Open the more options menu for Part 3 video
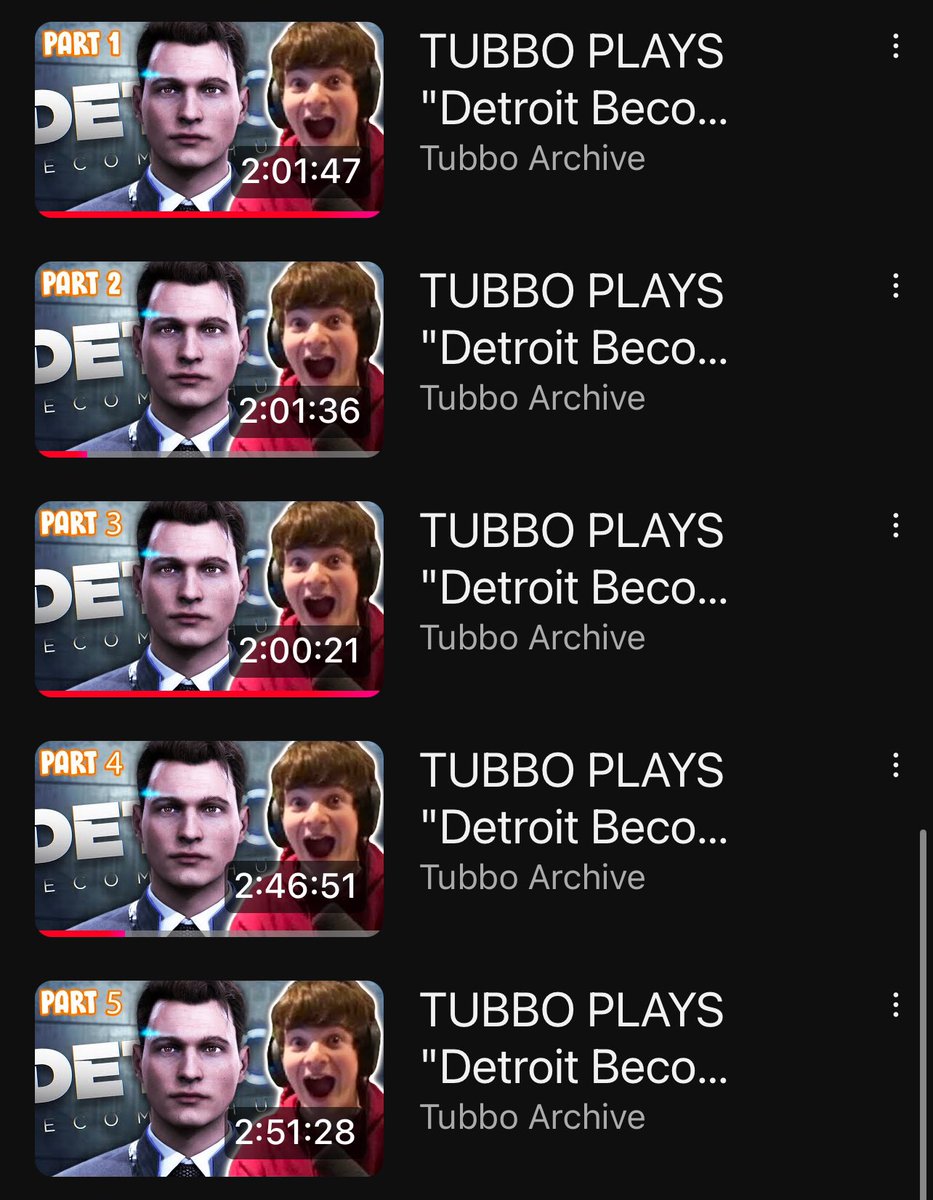The height and width of the screenshot is (1200, 933). tap(895, 526)
